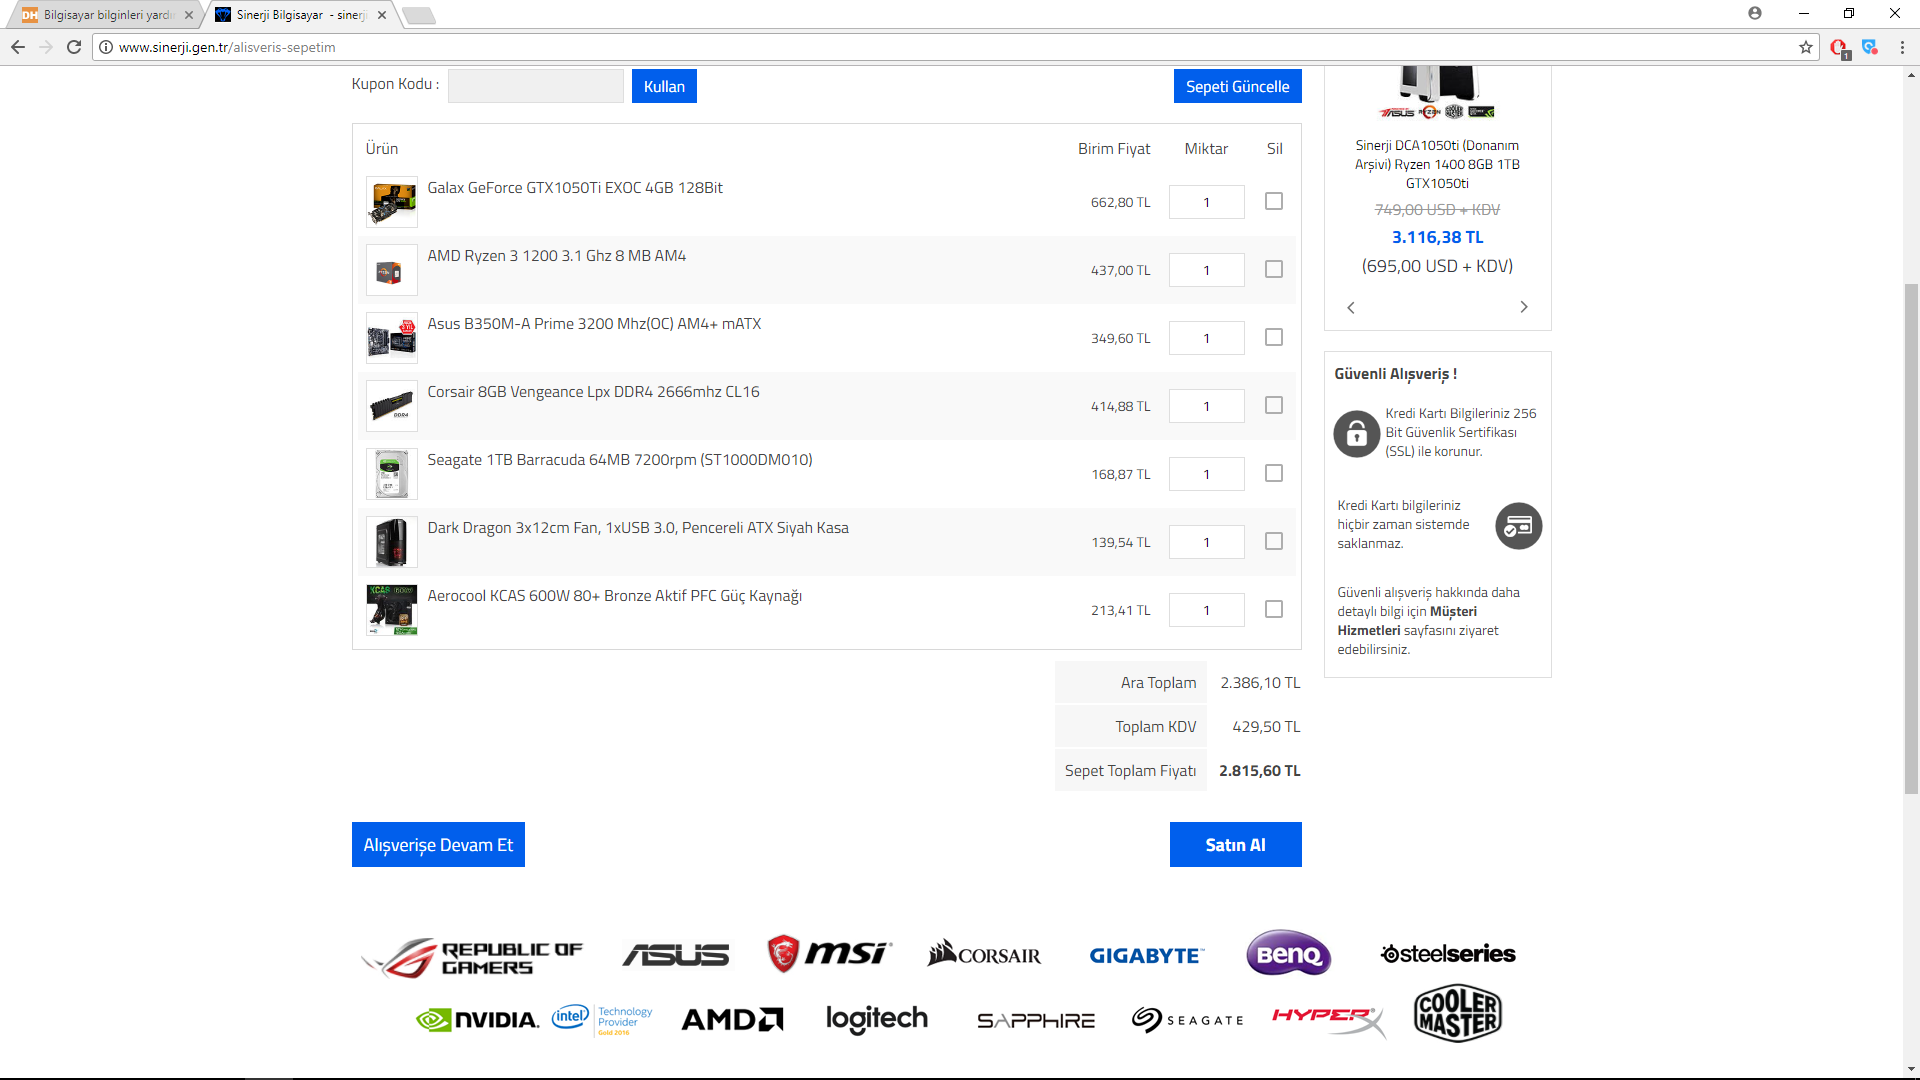Open the Cooler Master brand logo

(x=1457, y=1013)
